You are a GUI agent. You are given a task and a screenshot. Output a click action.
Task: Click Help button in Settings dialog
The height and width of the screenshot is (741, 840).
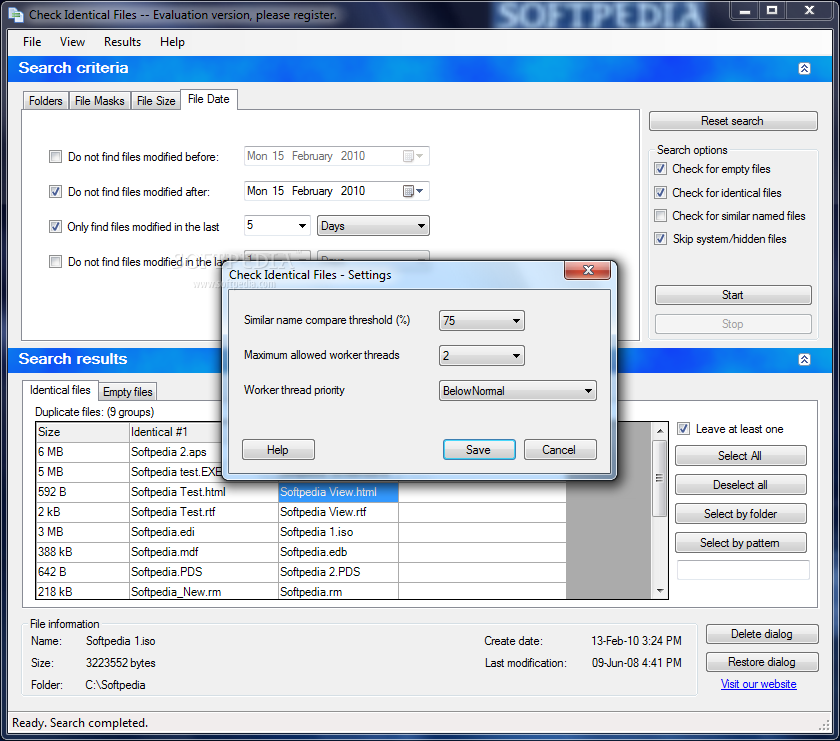coord(278,450)
